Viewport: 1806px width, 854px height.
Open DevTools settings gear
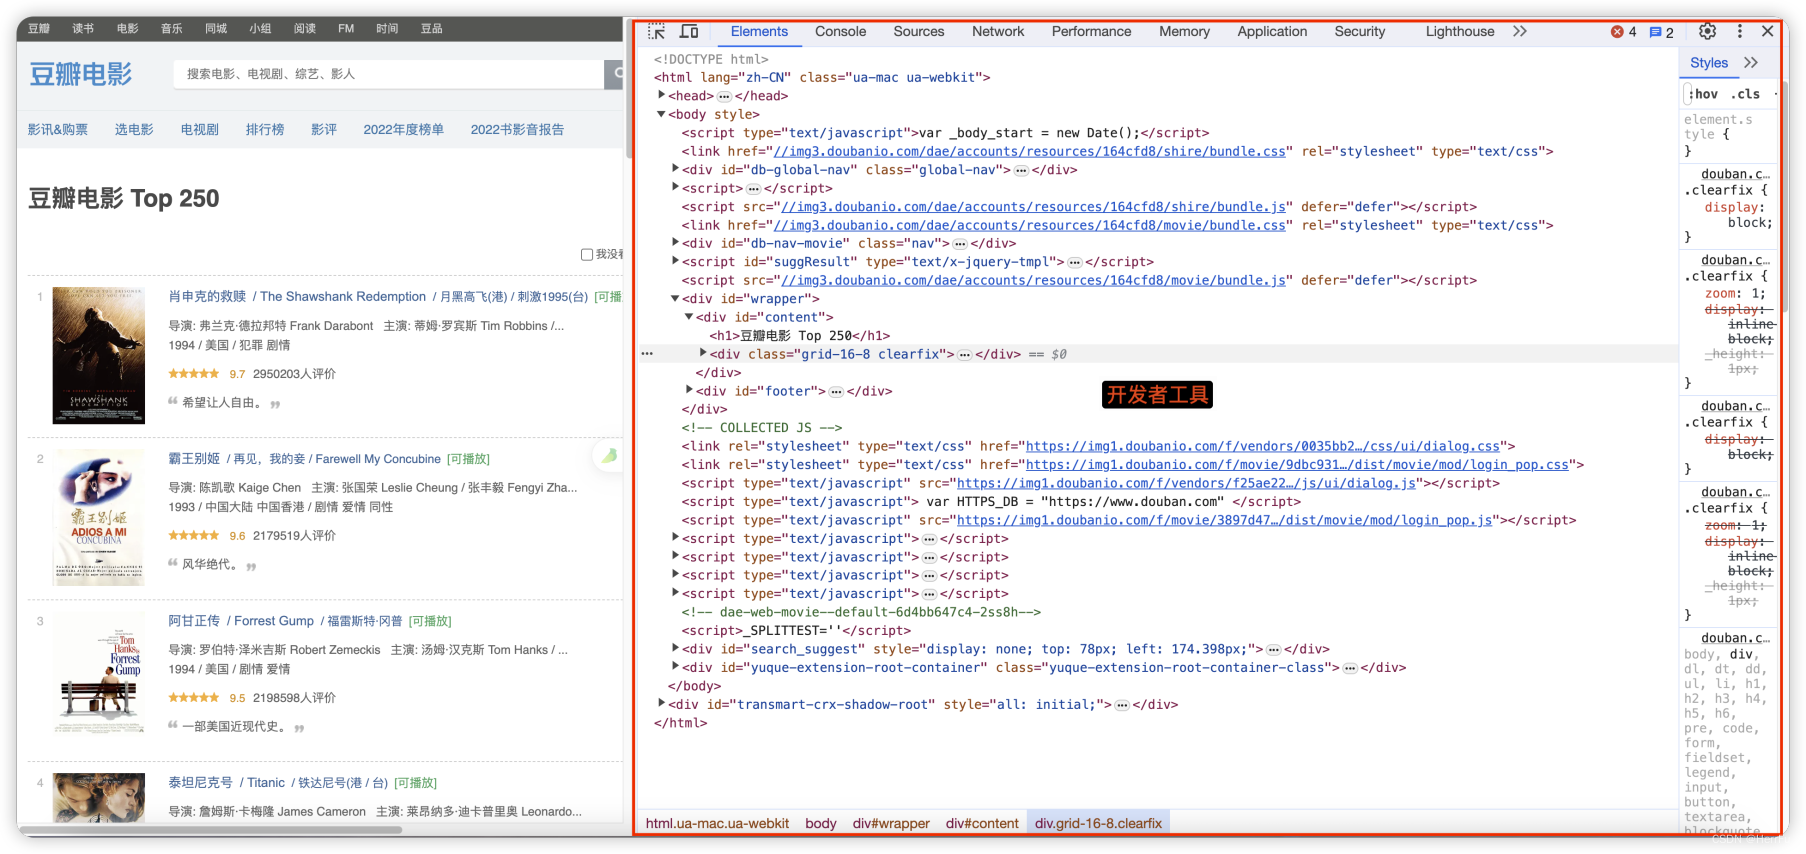(1707, 32)
